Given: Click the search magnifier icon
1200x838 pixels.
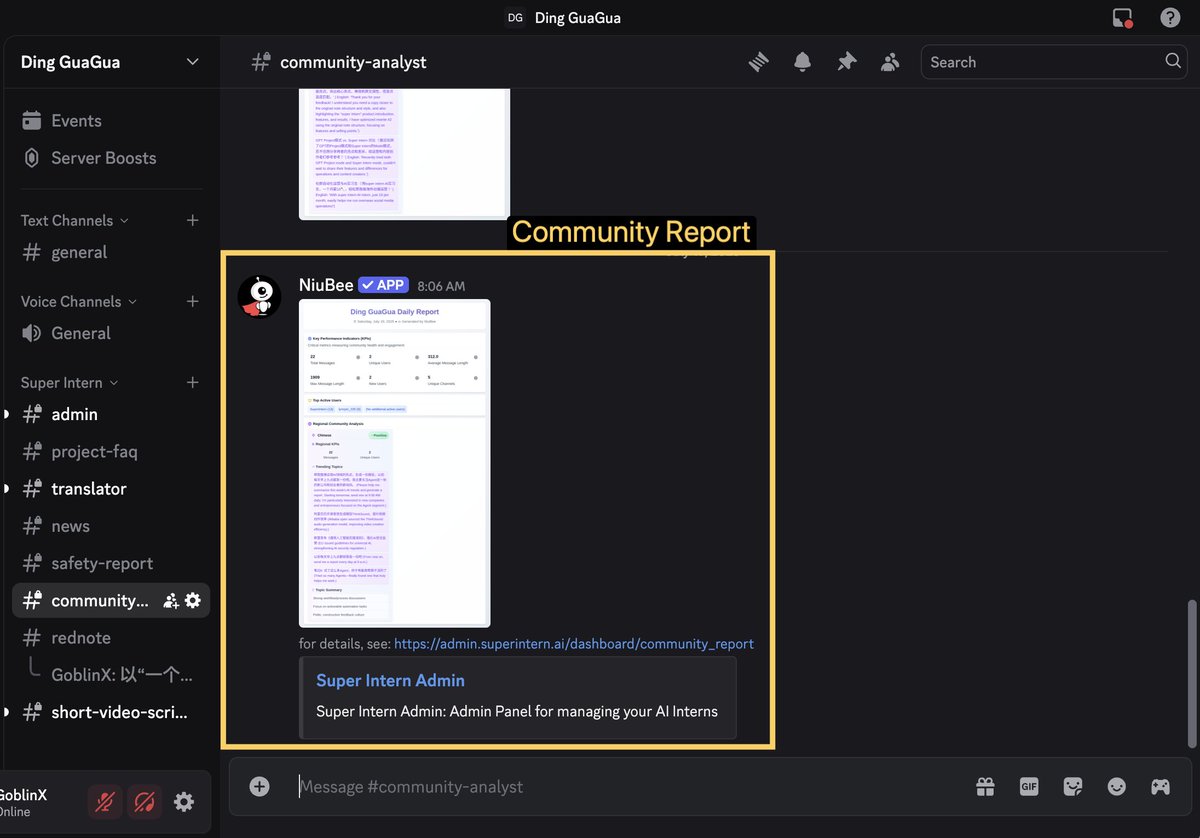Looking at the screenshot, I should (1173, 61).
